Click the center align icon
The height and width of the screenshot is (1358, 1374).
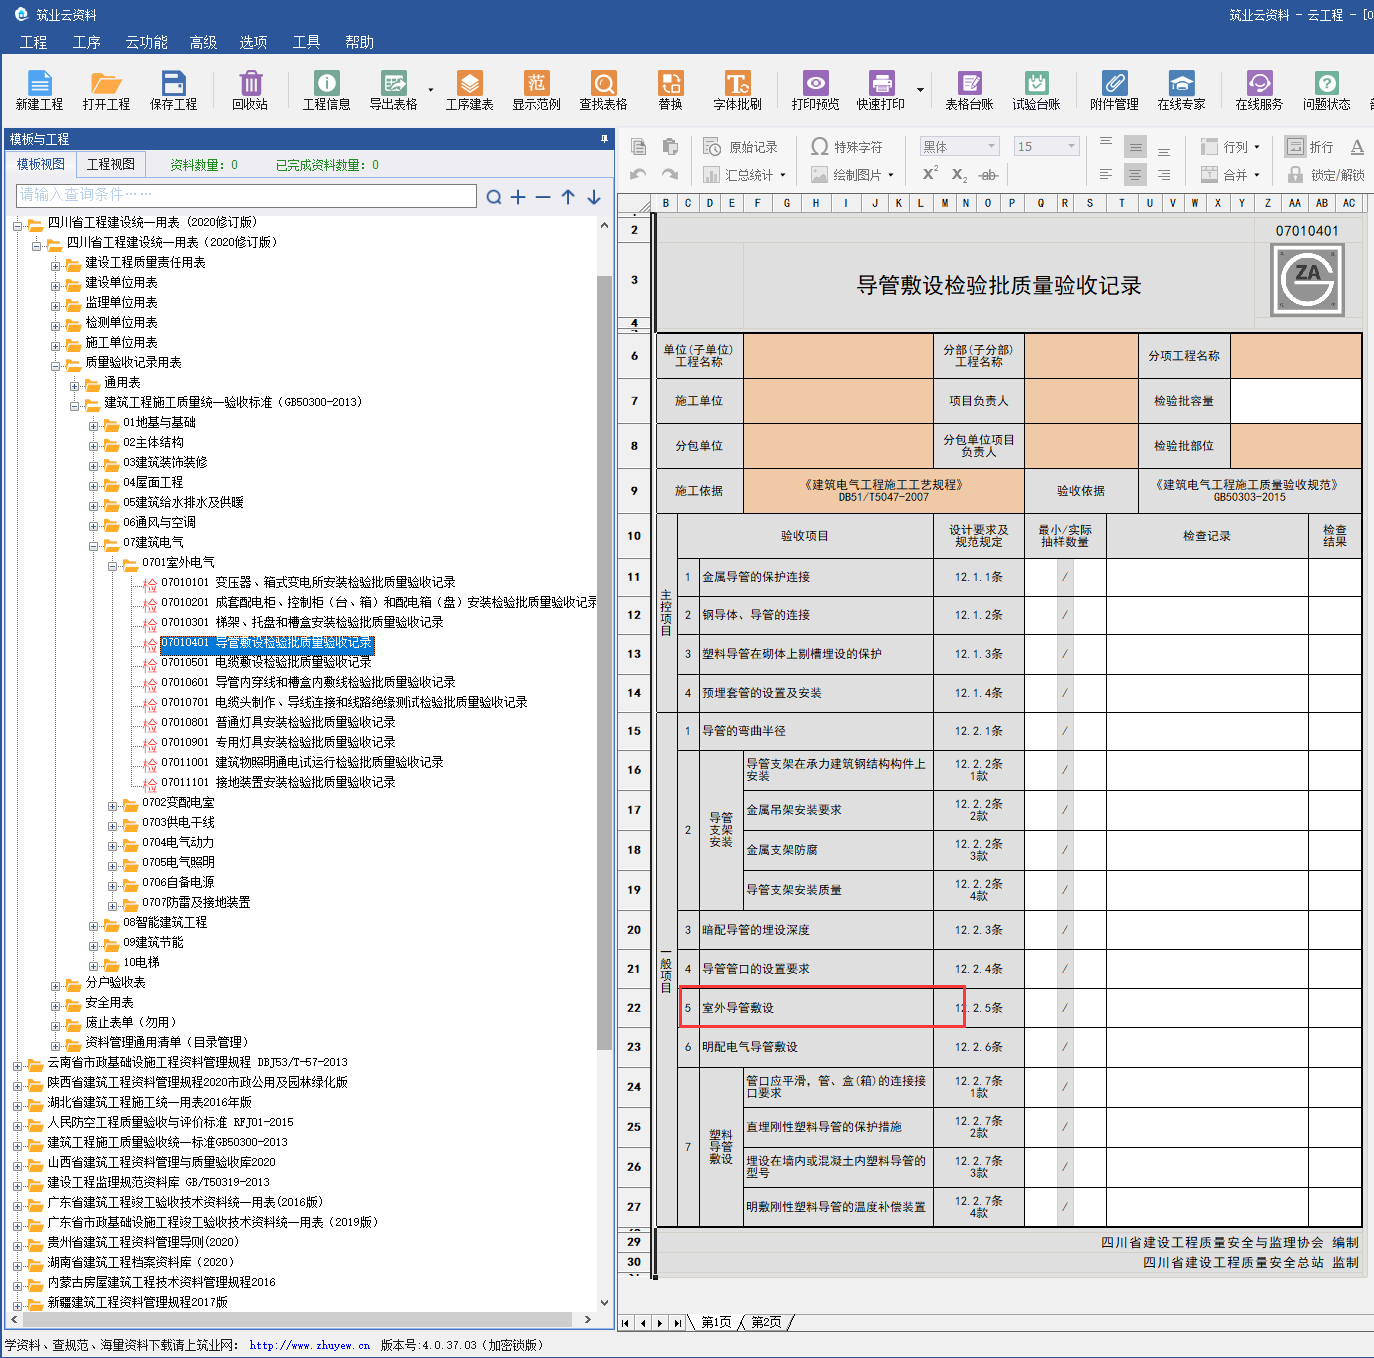[x=1135, y=175]
